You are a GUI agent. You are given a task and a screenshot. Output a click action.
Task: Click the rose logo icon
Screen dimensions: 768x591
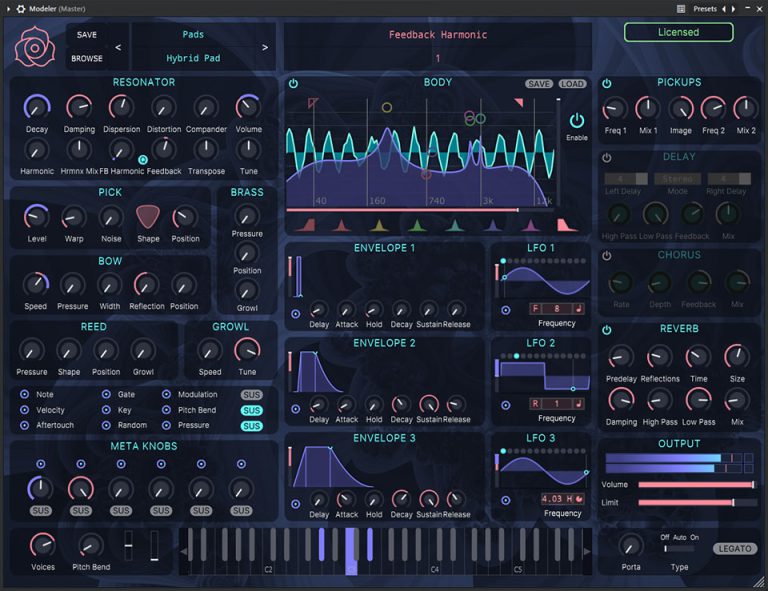pos(35,46)
